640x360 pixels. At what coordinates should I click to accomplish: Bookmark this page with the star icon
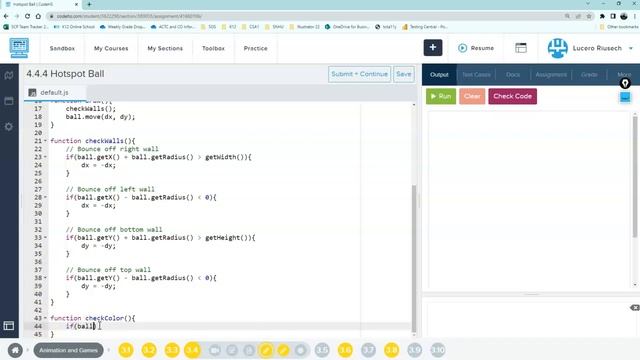(589, 16)
